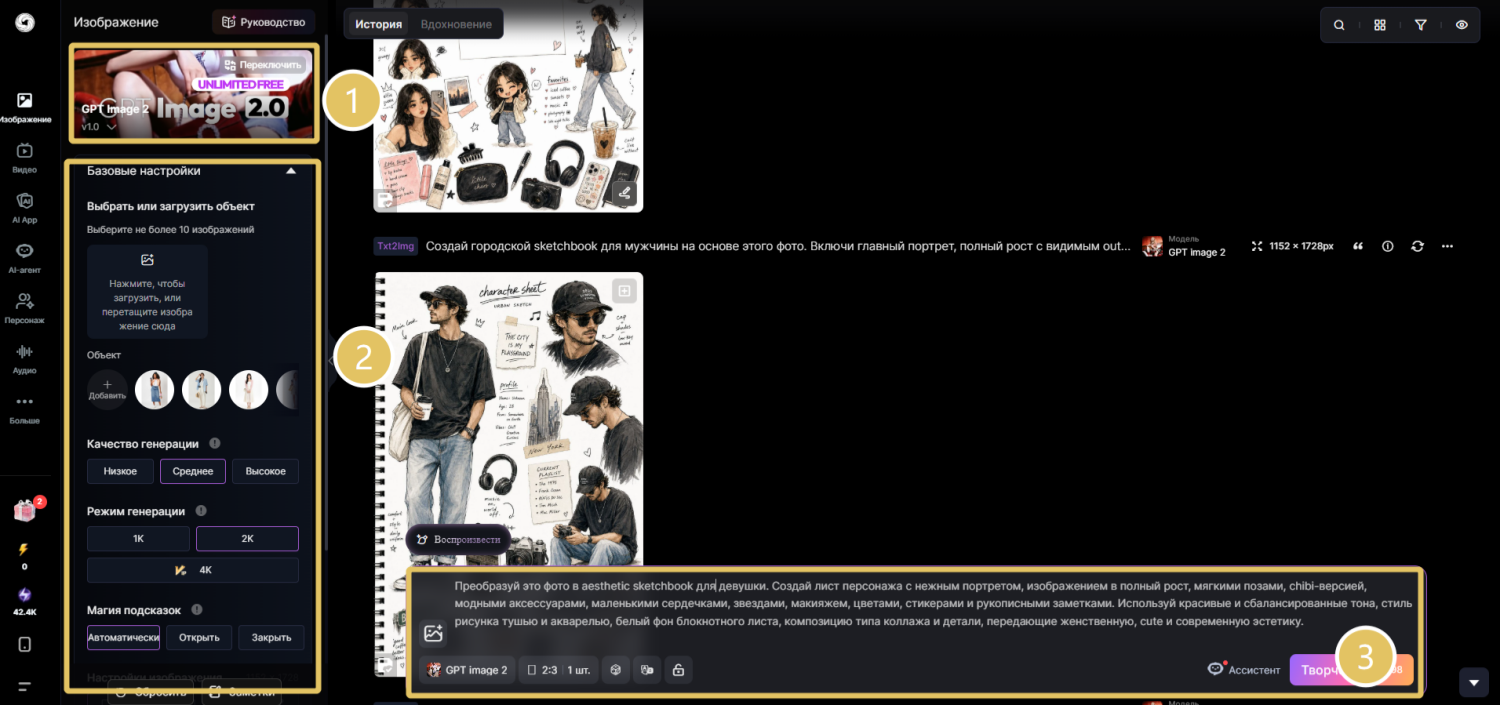This screenshot has height=705, width=1500.
Task: Click the app logo at top-left
Action: click(25, 22)
